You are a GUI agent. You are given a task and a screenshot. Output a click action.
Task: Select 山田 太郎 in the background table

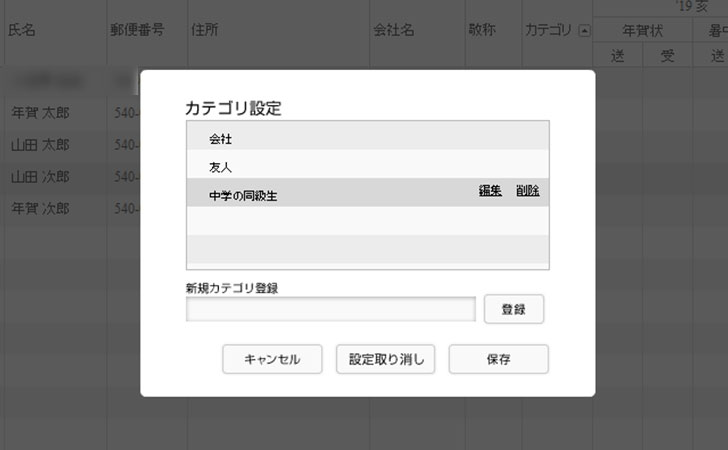(x=40, y=145)
